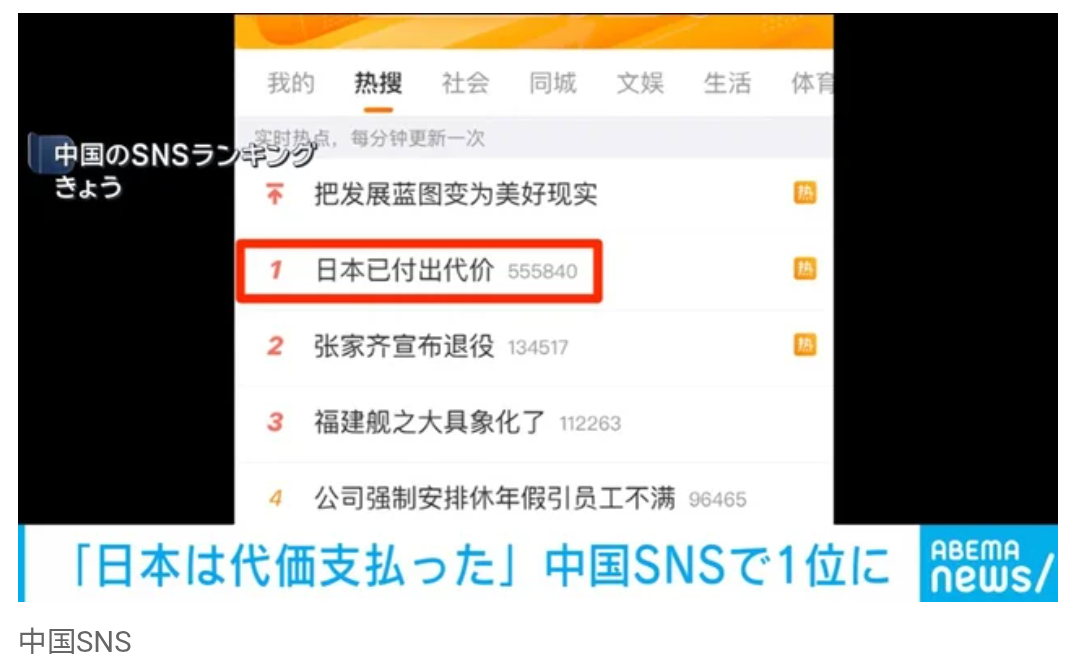Switch to the 社会 tab

[x=465, y=83]
